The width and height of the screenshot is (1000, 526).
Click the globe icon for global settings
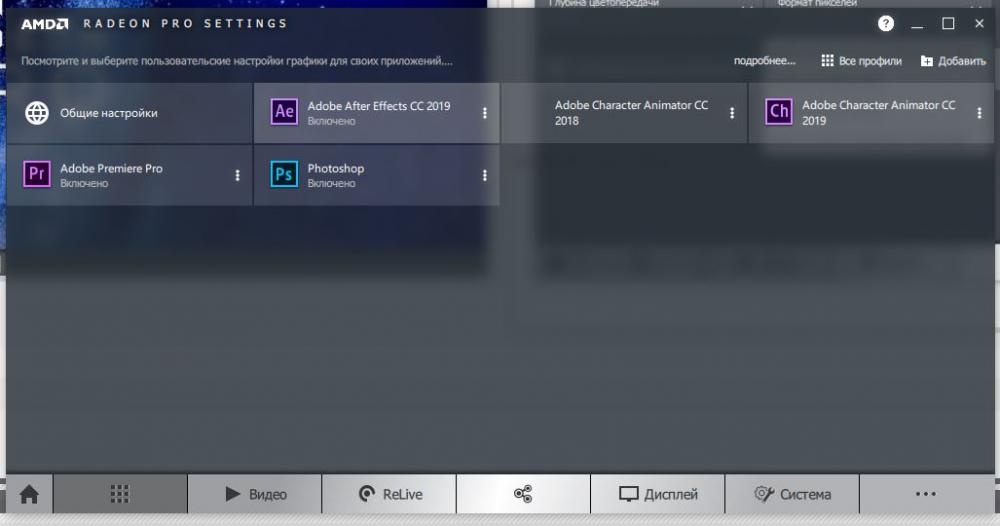click(x=37, y=113)
